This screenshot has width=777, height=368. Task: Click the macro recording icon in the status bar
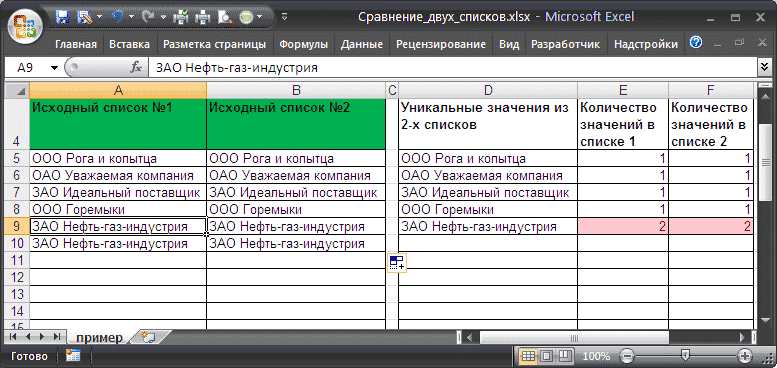coord(73,356)
